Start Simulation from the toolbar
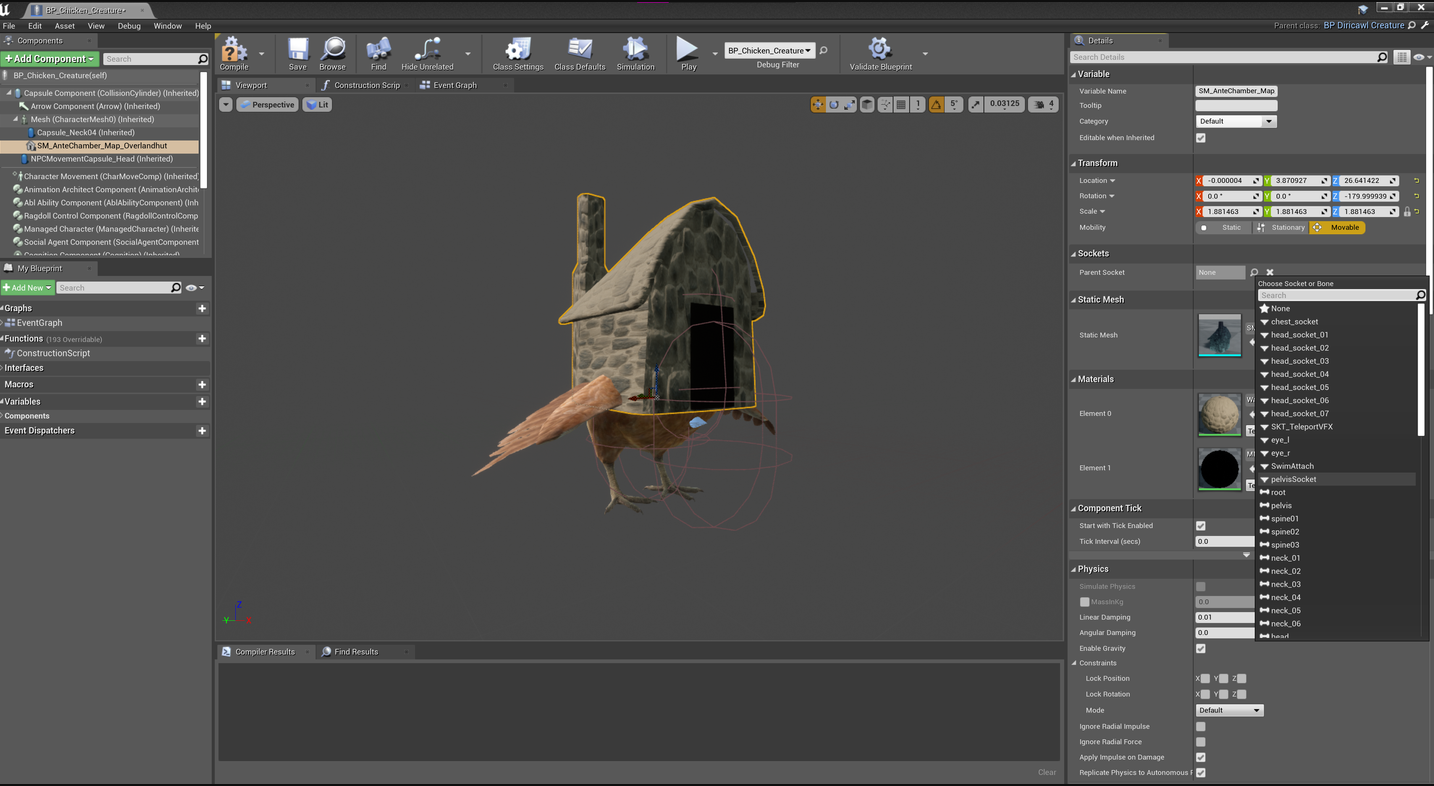The height and width of the screenshot is (786, 1434). (x=635, y=52)
